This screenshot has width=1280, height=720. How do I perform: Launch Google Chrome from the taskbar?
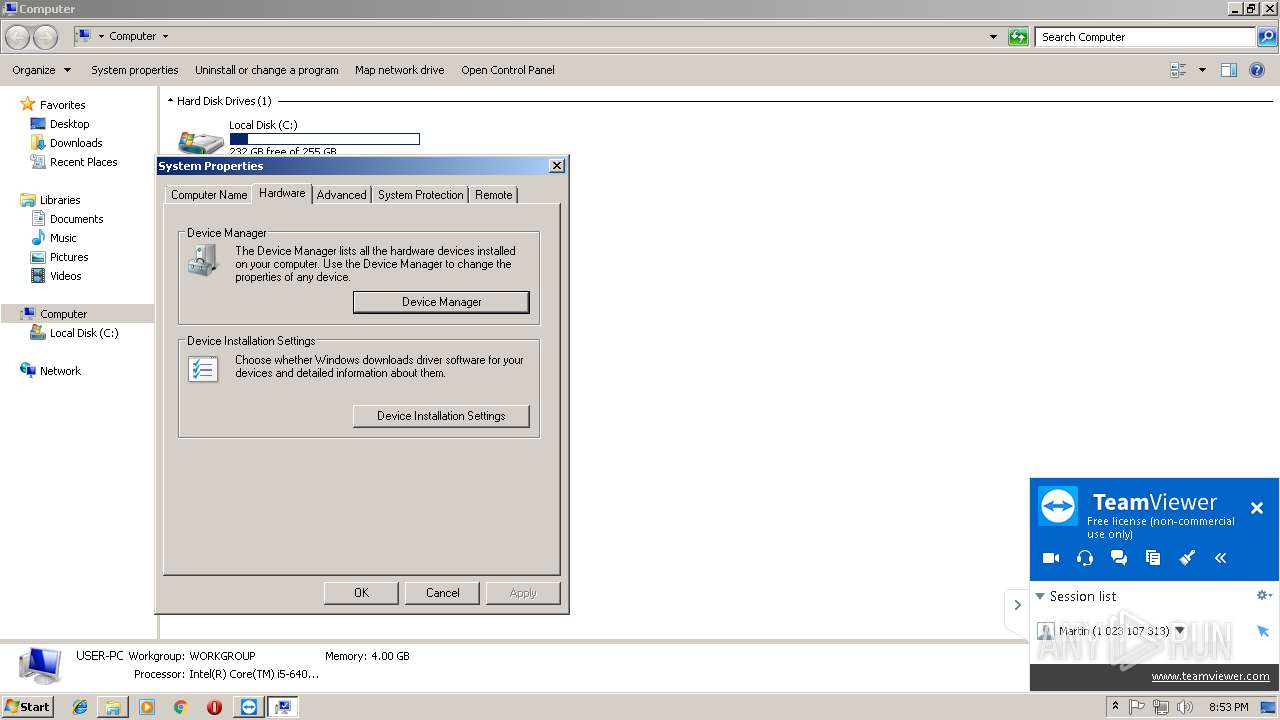[180, 707]
